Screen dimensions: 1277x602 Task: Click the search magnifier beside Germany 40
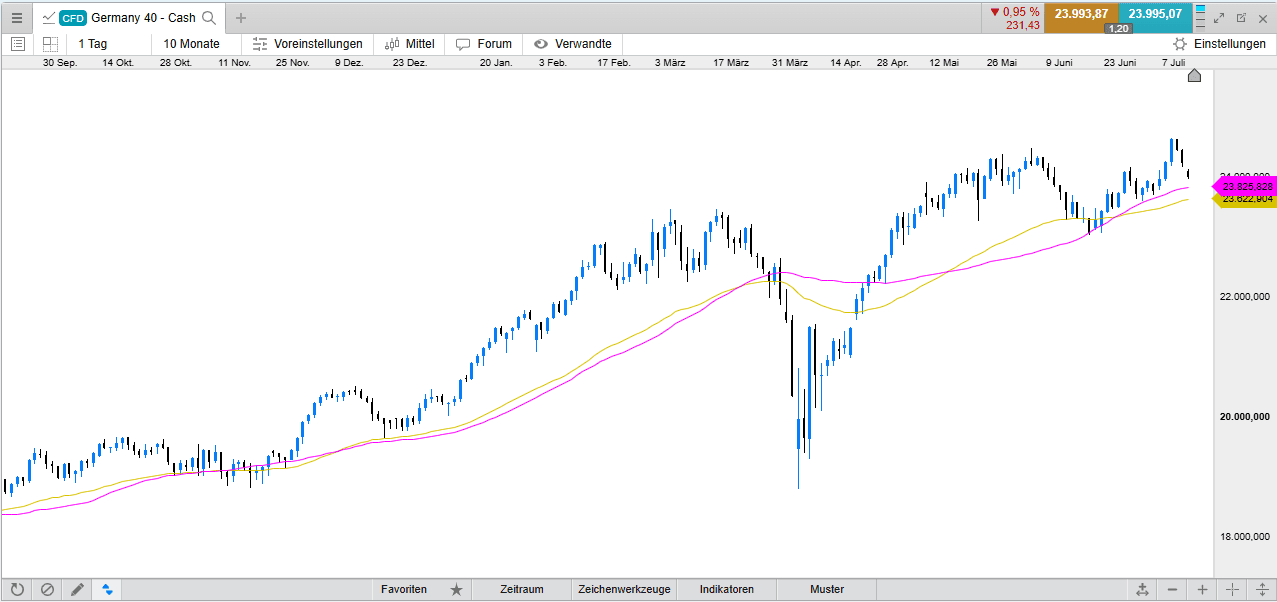[209, 17]
